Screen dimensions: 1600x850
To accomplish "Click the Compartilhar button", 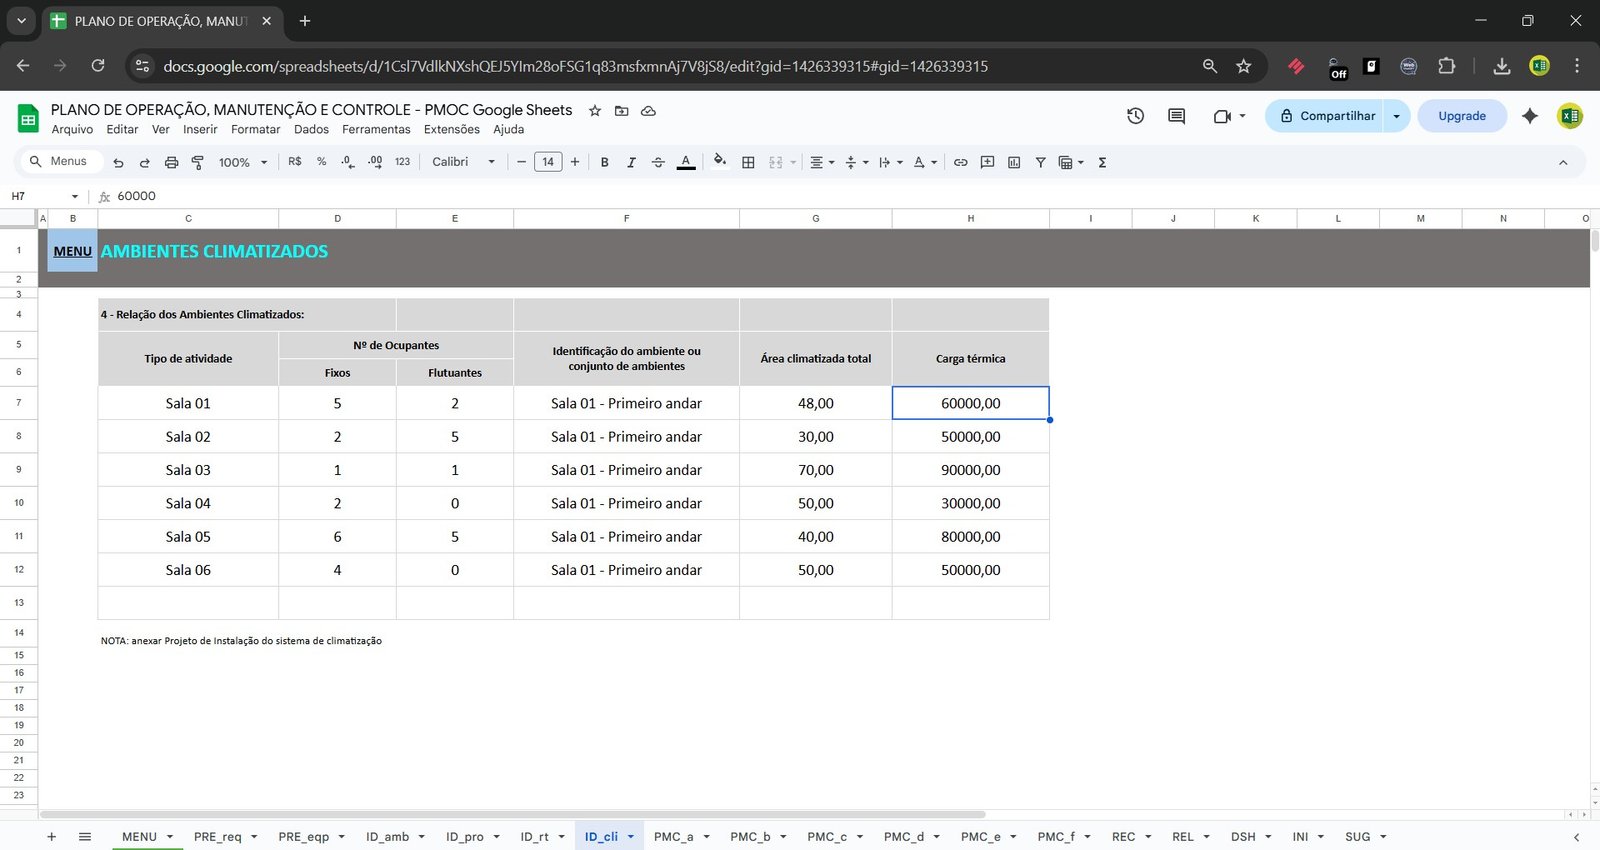I will [1325, 116].
